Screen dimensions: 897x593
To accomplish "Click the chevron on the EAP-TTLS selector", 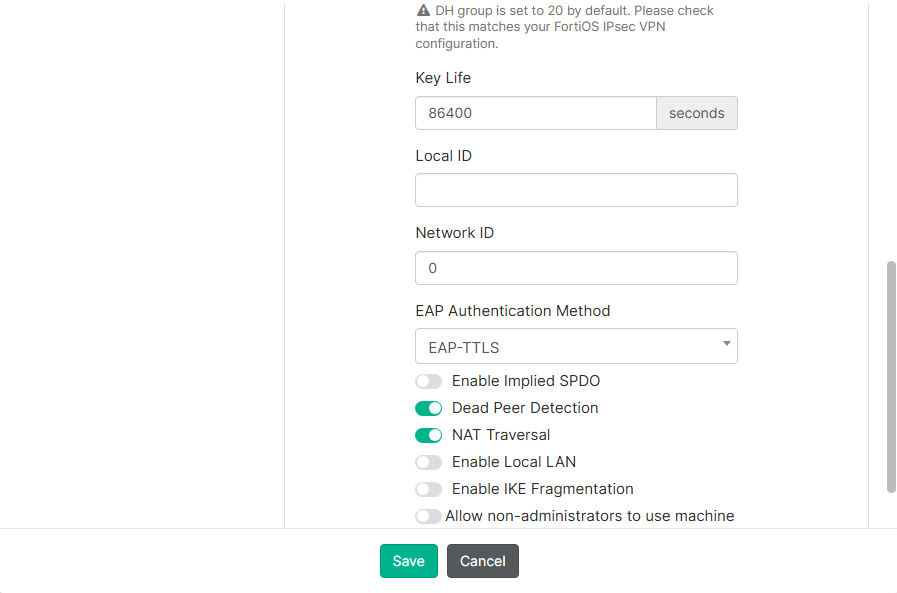I will (x=726, y=344).
